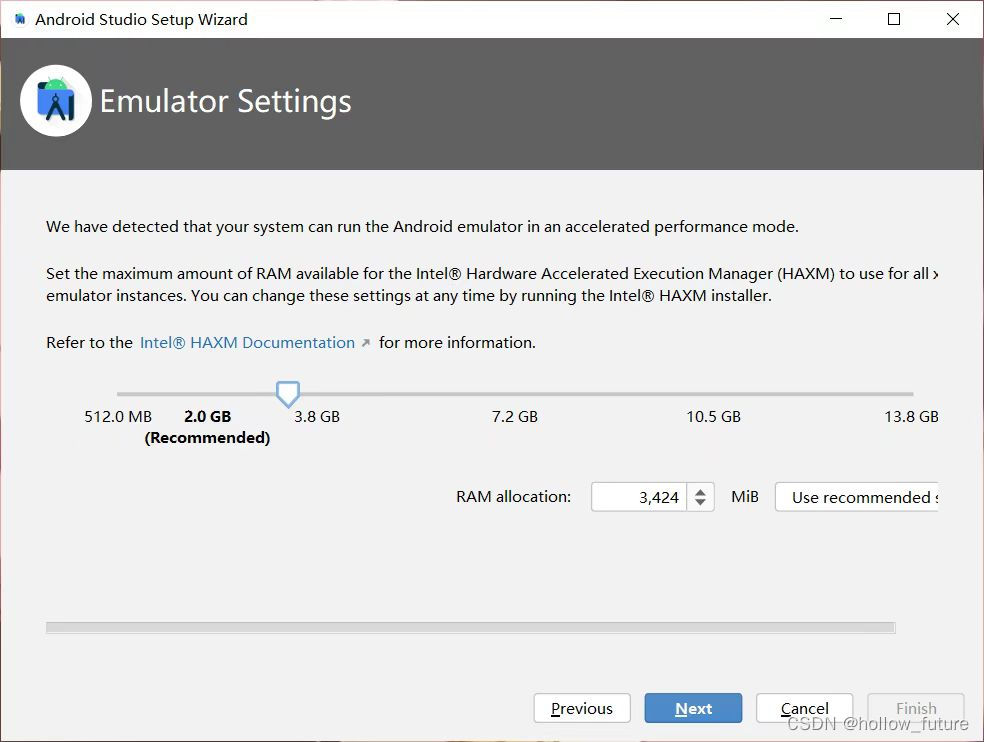Go back with the Previous button
Image resolution: width=984 pixels, height=742 pixels.
pos(582,708)
